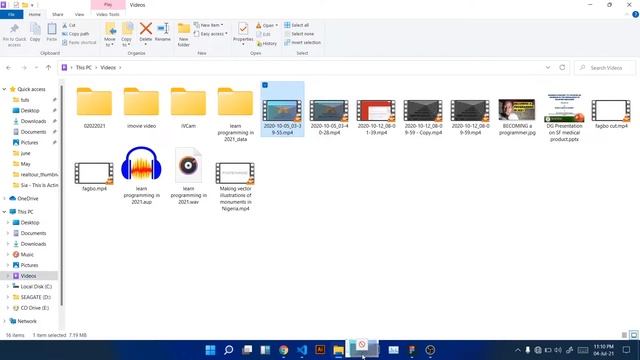Click the Cut command
Viewport: 640px width, 360px height.
(69, 25)
